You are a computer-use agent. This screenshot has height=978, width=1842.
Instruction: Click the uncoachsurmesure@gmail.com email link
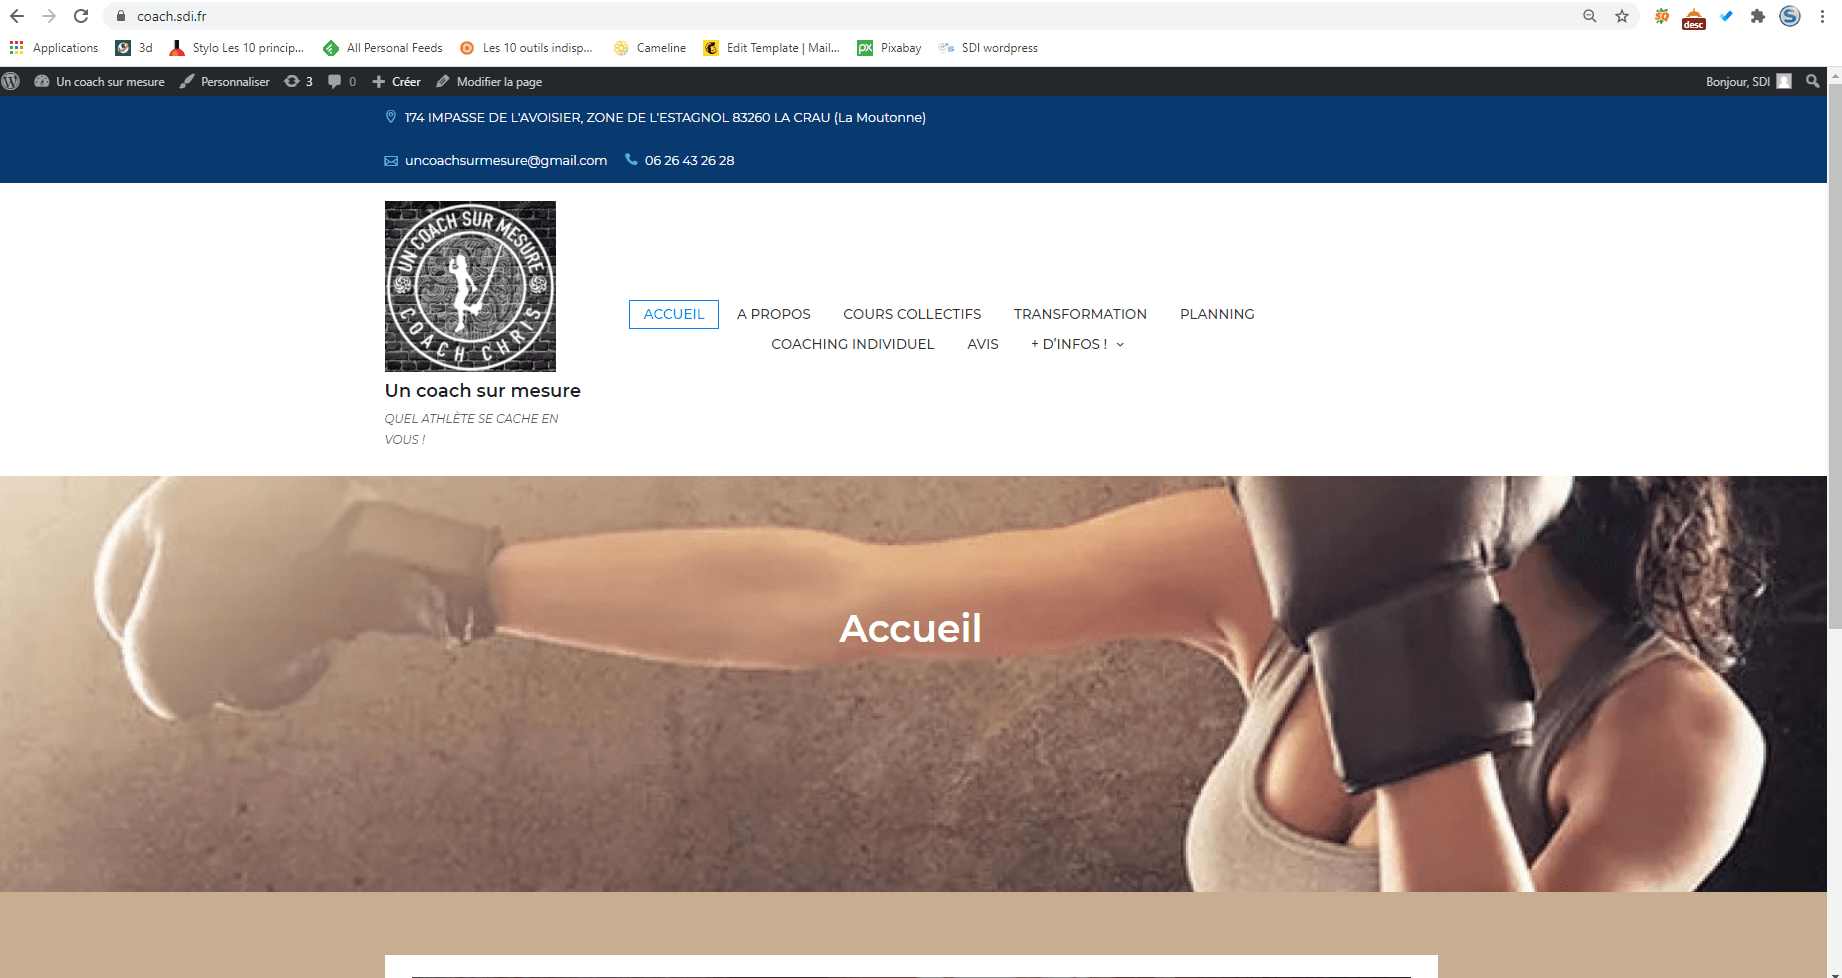[506, 161]
